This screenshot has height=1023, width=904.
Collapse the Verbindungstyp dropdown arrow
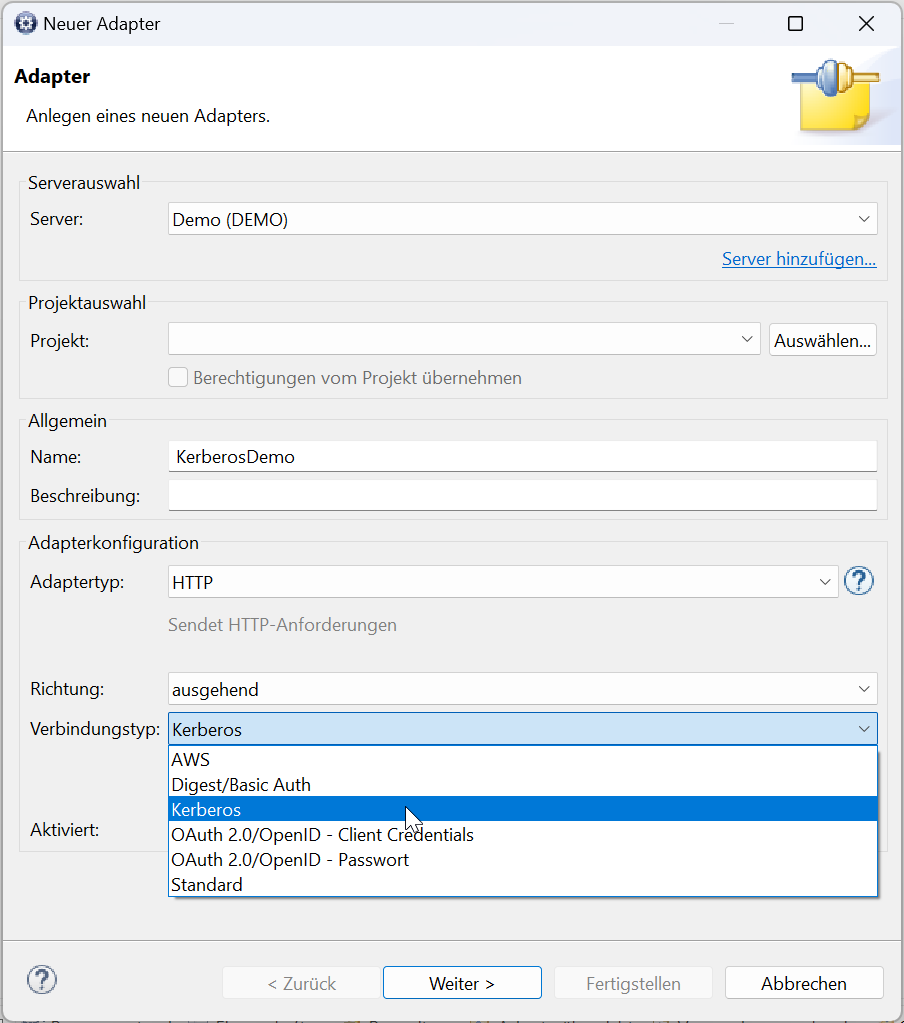coord(864,729)
